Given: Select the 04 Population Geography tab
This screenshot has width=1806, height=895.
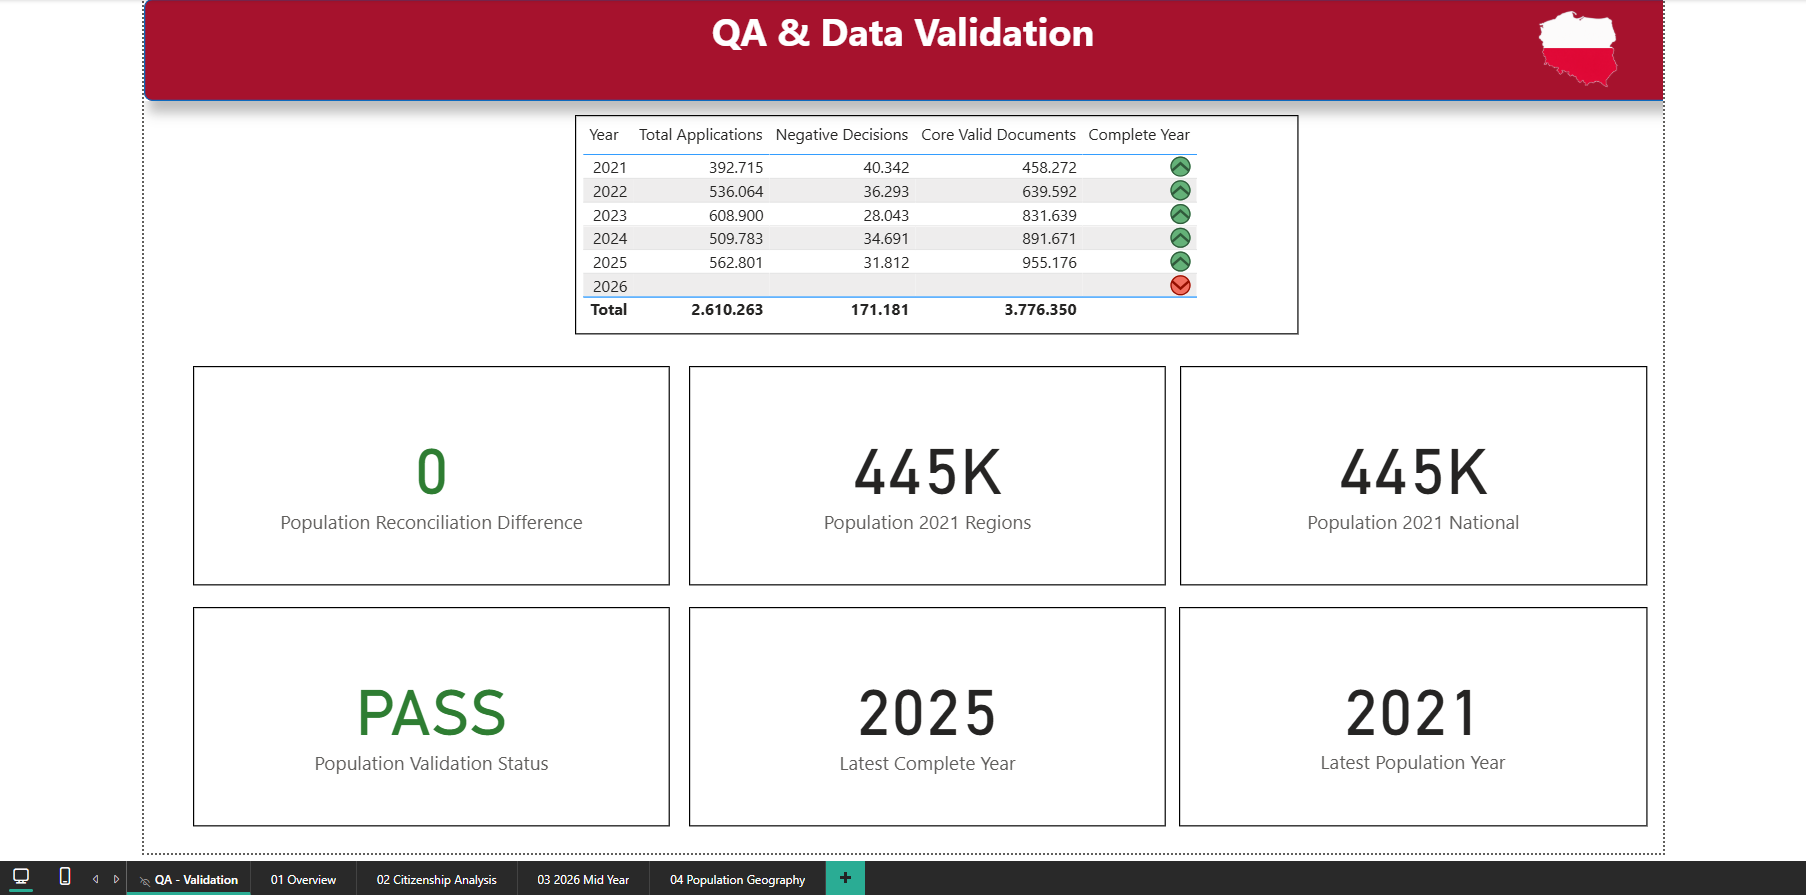Looking at the screenshot, I should [737, 880].
